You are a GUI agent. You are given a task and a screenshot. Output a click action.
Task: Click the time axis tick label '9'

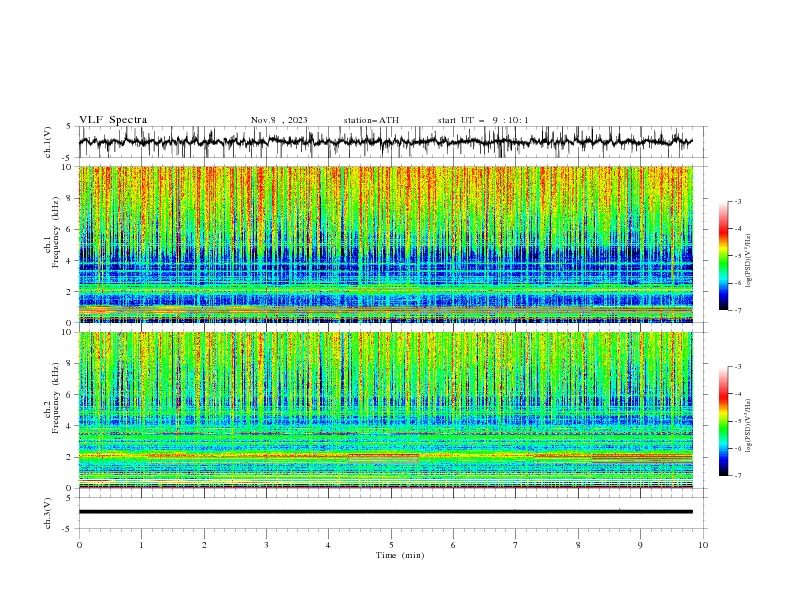[x=640, y=545]
